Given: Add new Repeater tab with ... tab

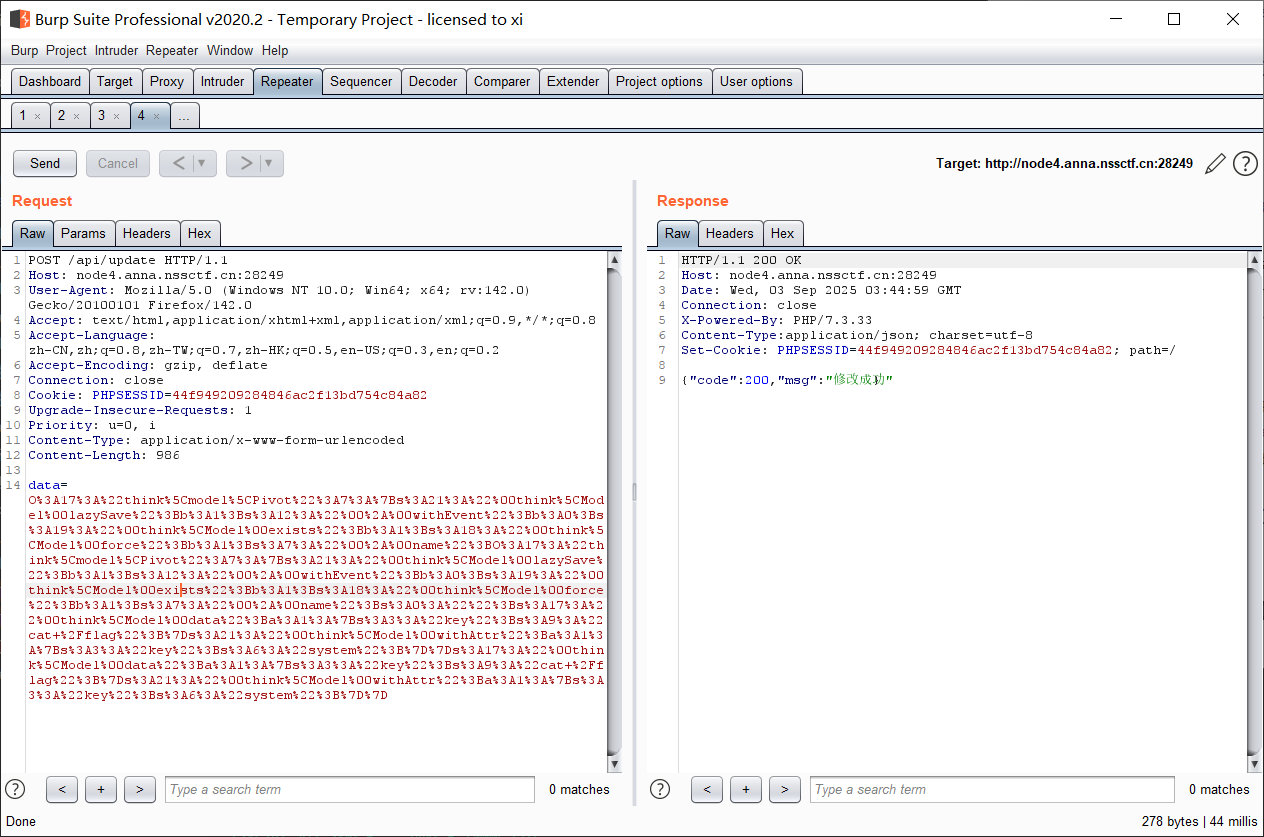Looking at the screenshot, I should pyautogui.click(x=183, y=116).
